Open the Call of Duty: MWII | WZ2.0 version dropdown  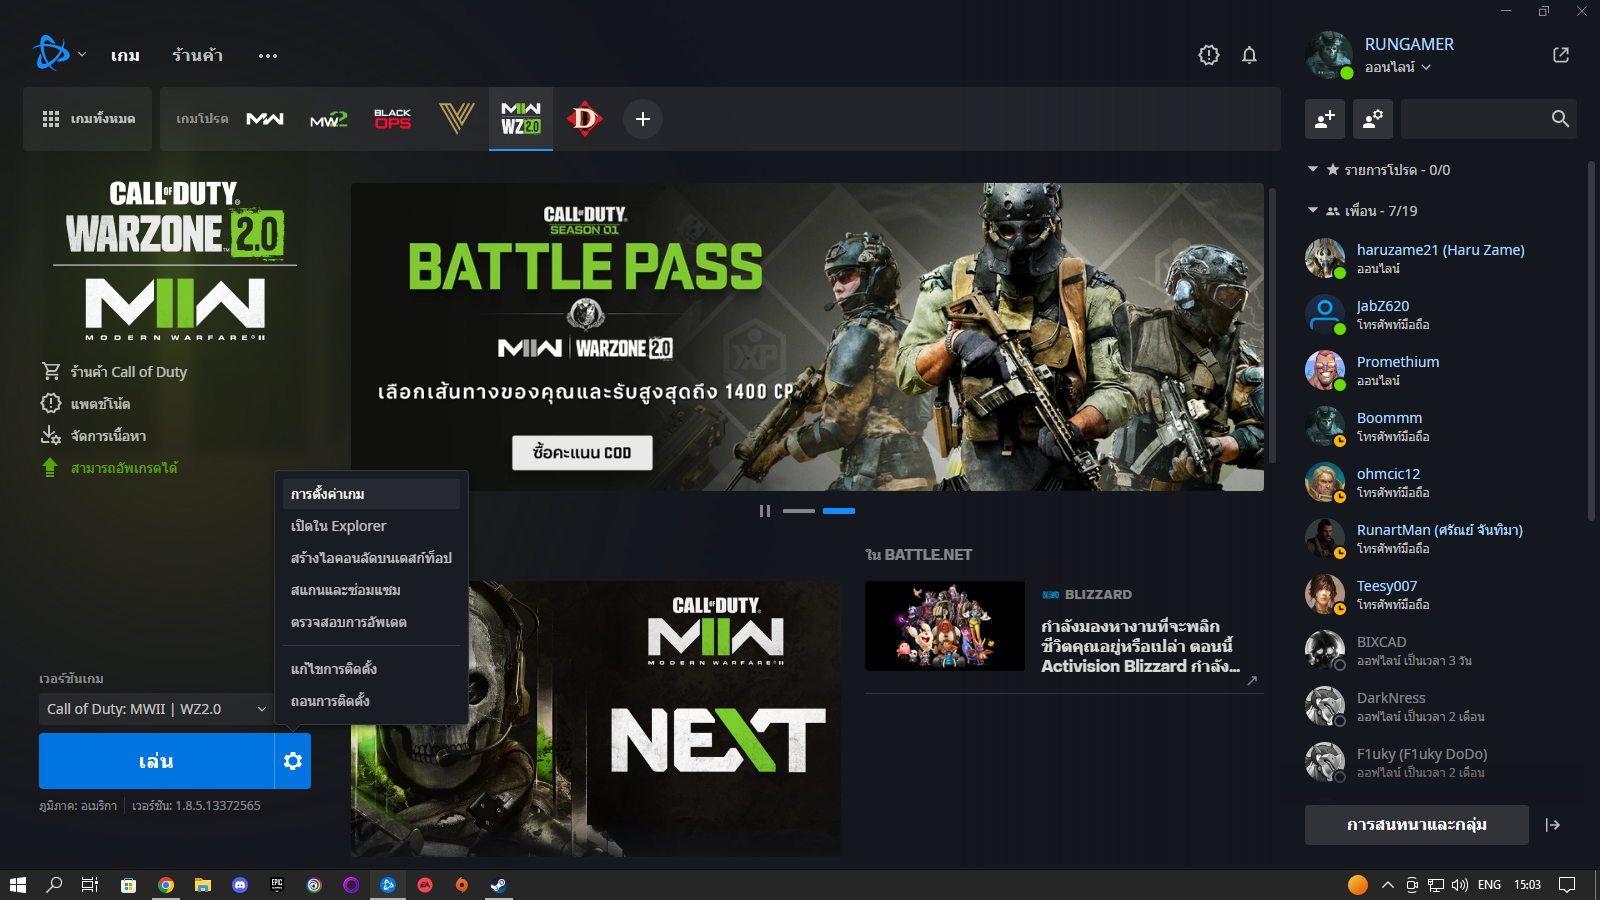point(156,709)
